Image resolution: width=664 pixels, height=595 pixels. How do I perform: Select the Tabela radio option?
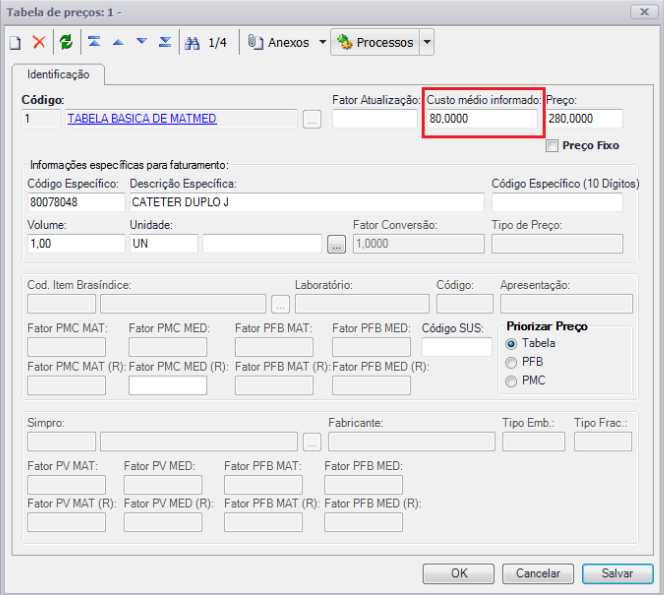point(511,344)
